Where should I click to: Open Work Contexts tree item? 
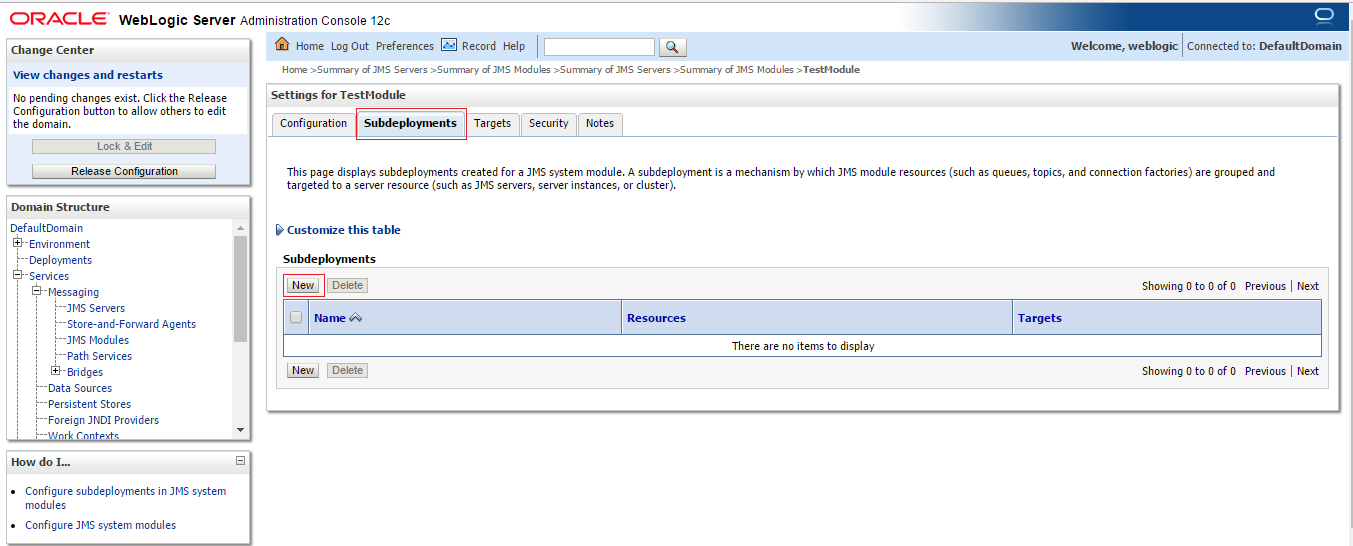coord(83,436)
